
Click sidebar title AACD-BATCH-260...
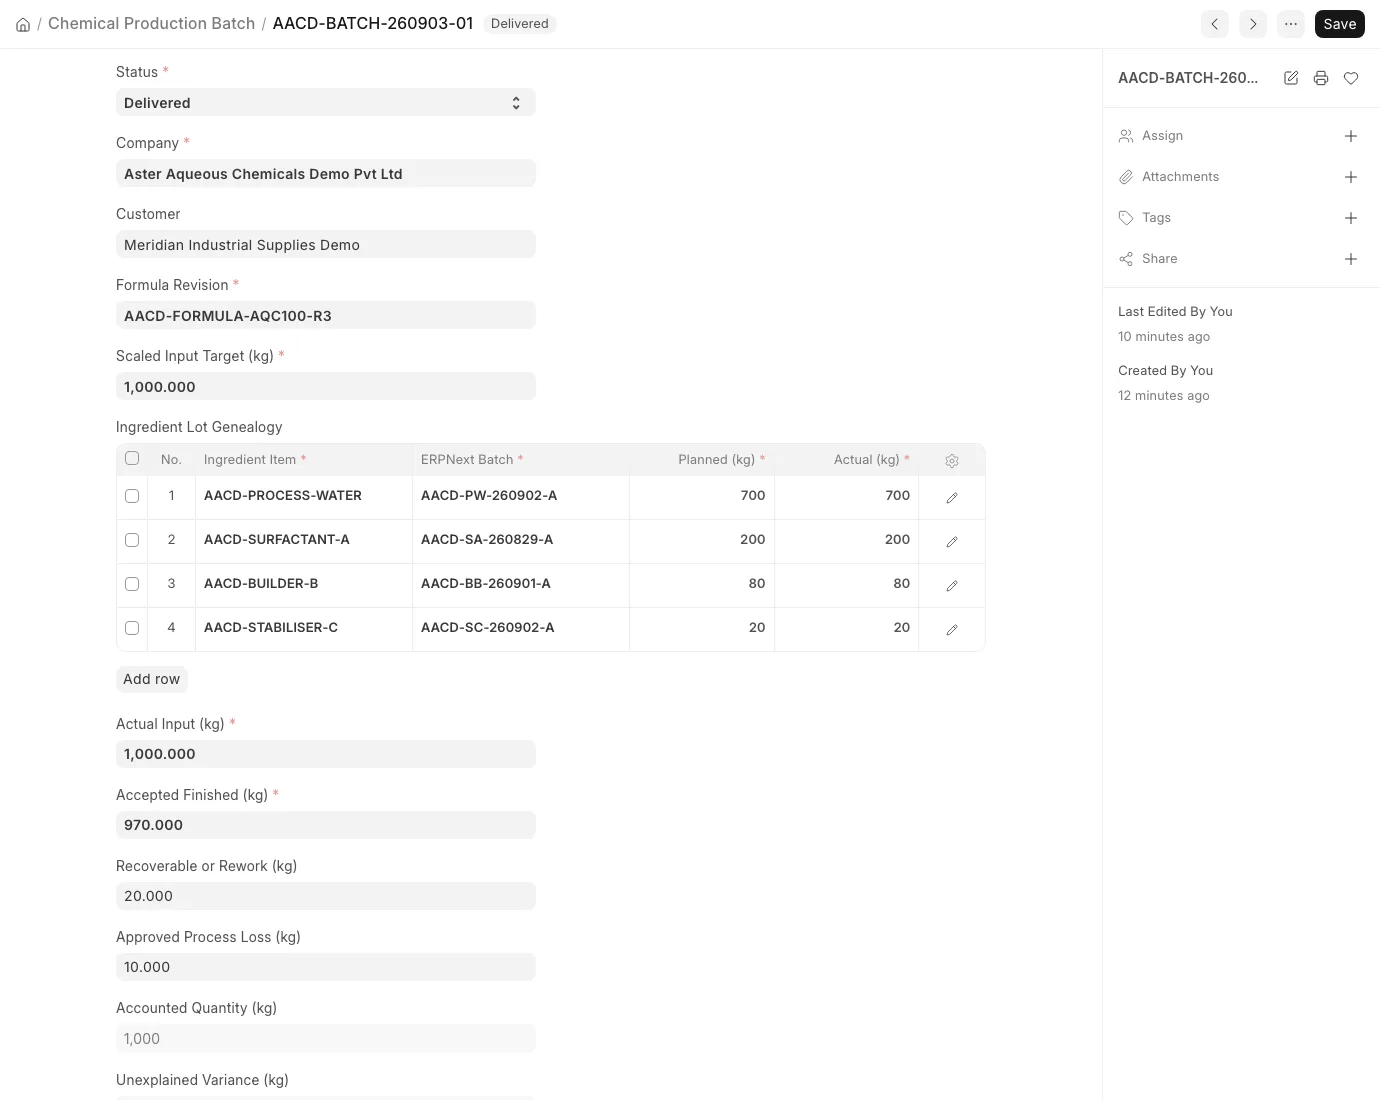[1188, 78]
